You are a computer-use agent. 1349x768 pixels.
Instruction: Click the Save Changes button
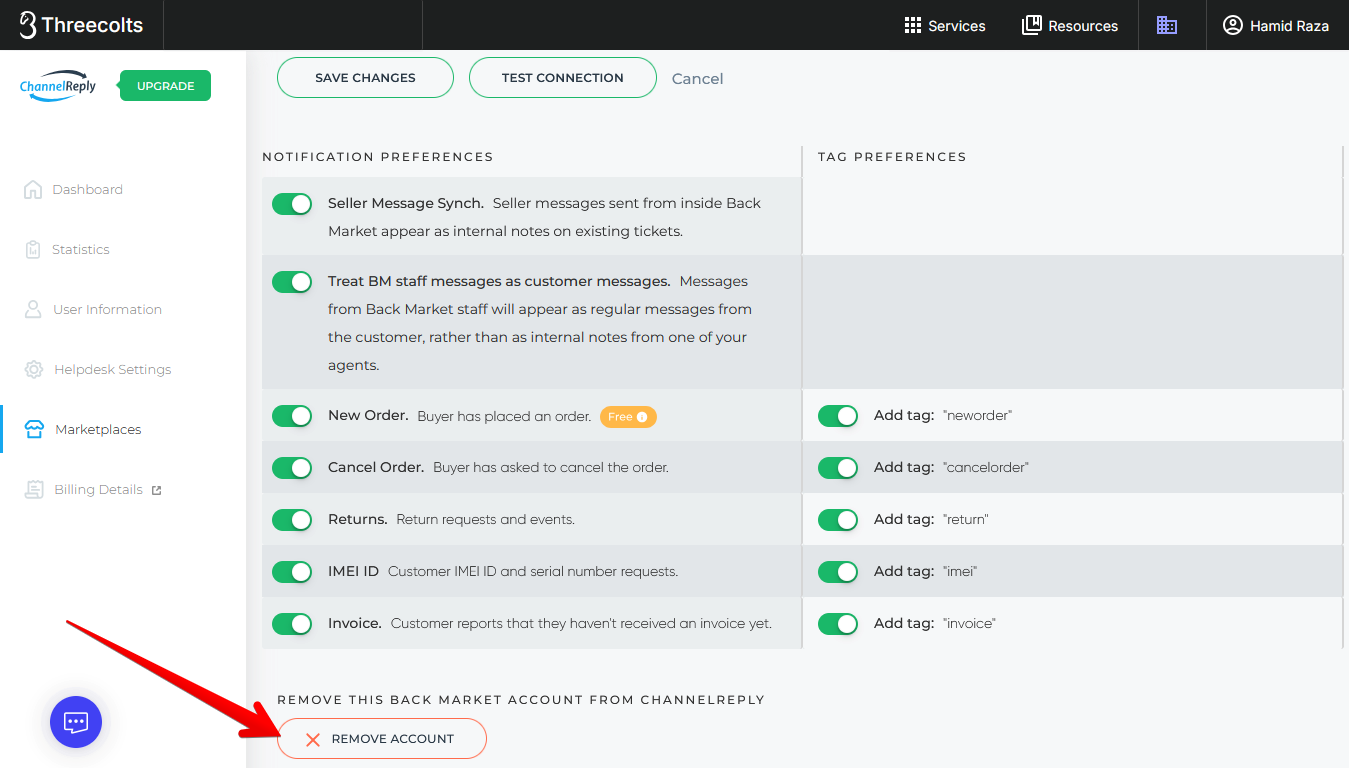click(x=365, y=78)
